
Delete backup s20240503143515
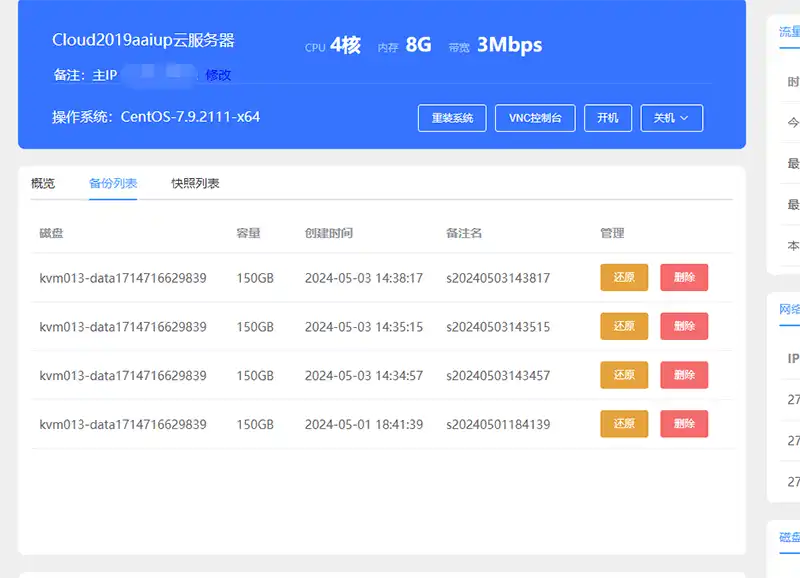click(x=684, y=326)
